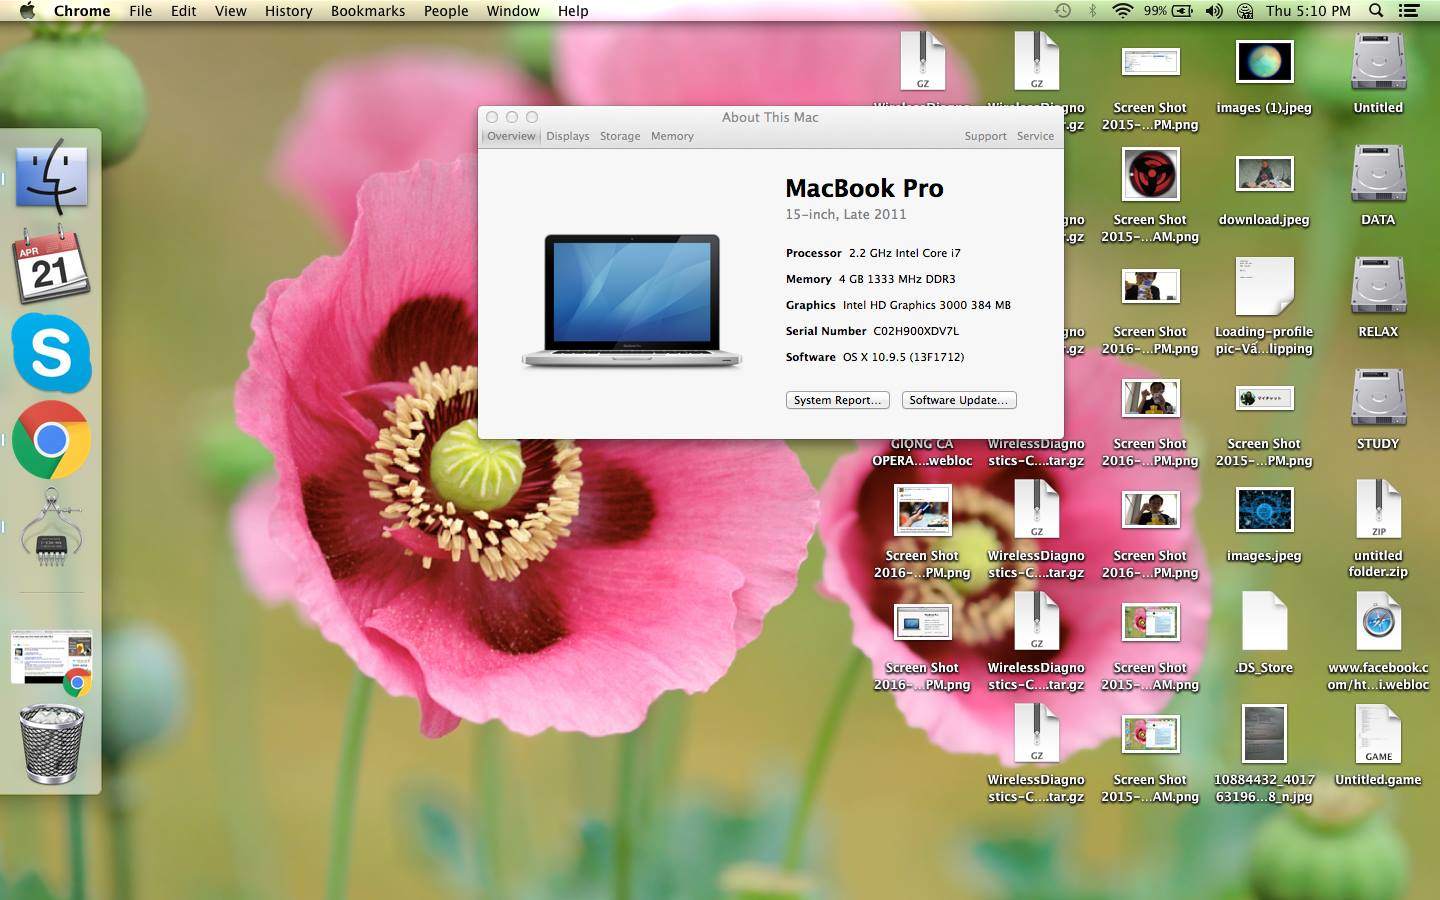Open the Bookmarks menu

click(x=367, y=11)
